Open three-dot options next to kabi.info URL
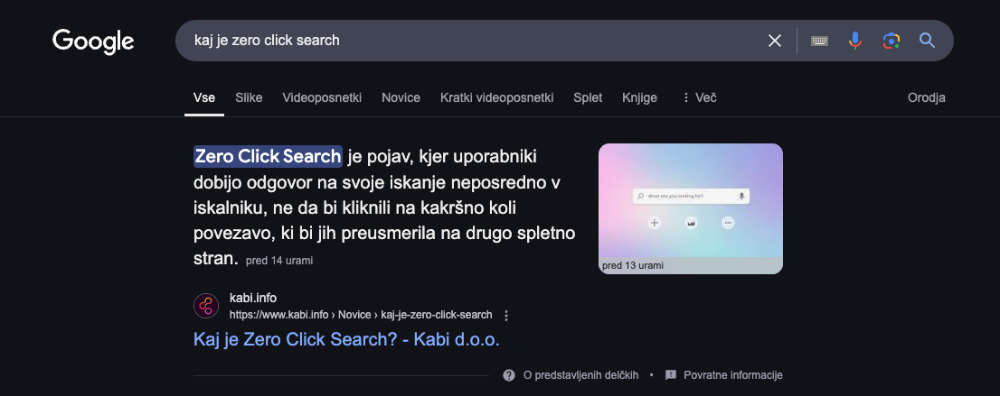Screen dimensions: 1000x396 506,315
